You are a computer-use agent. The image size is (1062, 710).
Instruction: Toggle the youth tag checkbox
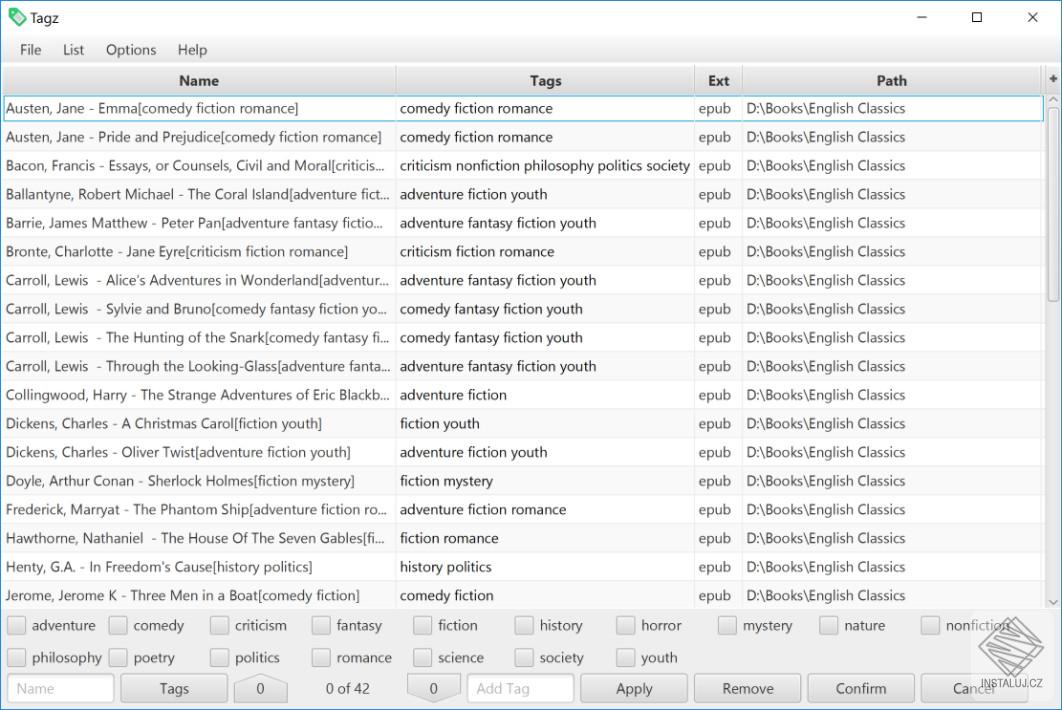coord(626,658)
